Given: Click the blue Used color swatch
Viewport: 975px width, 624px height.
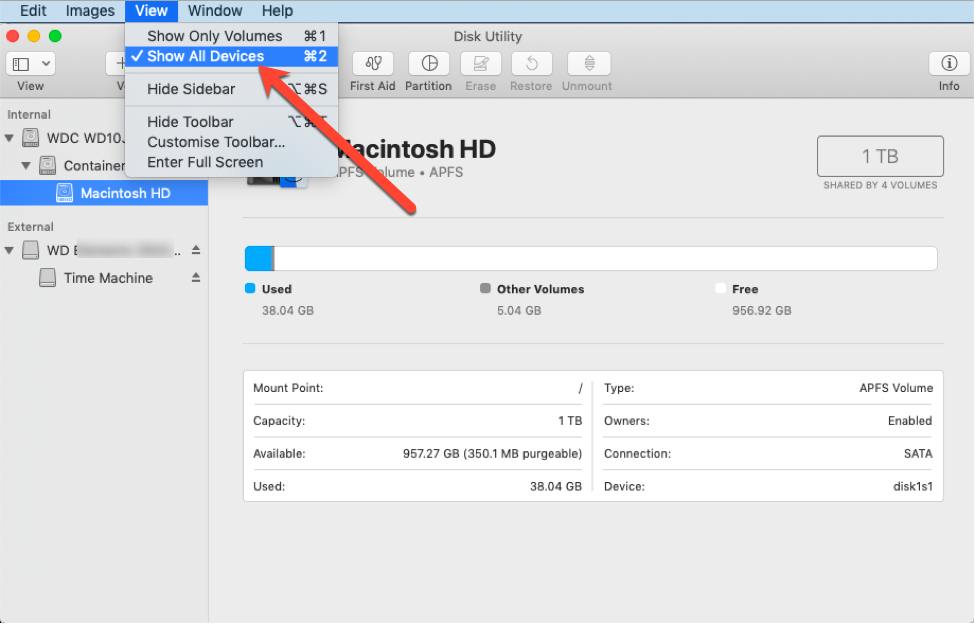Looking at the screenshot, I should click(x=250, y=288).
